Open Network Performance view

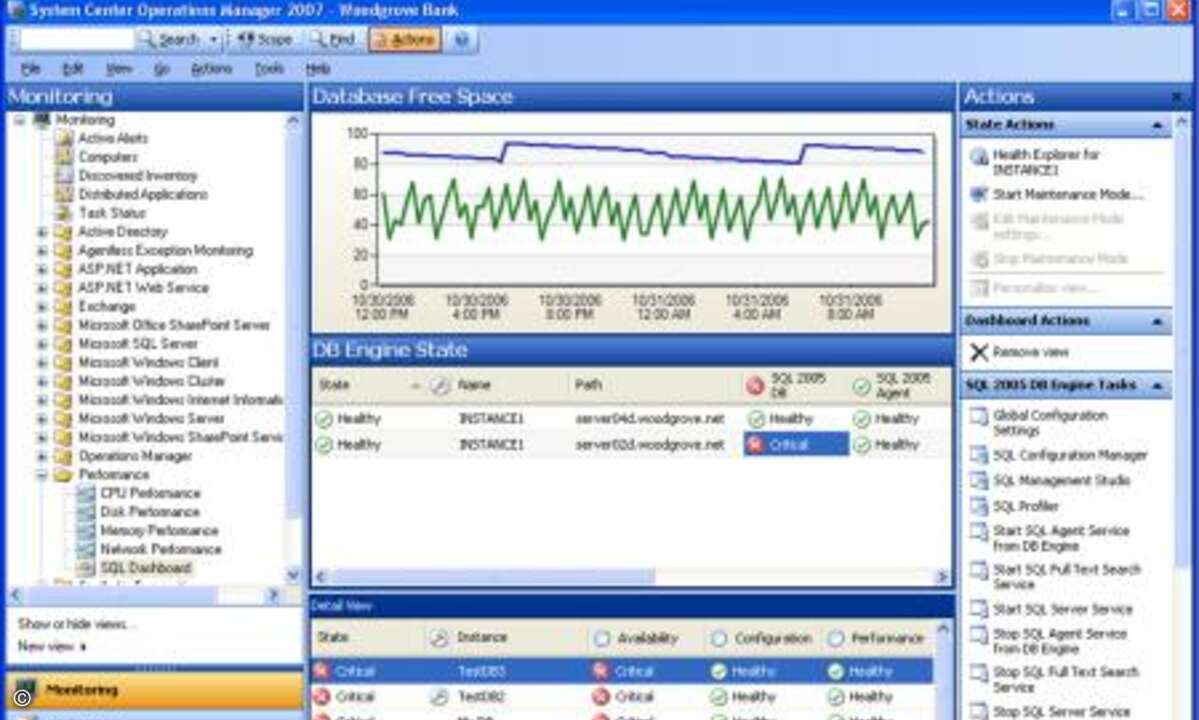click(161, 550)
